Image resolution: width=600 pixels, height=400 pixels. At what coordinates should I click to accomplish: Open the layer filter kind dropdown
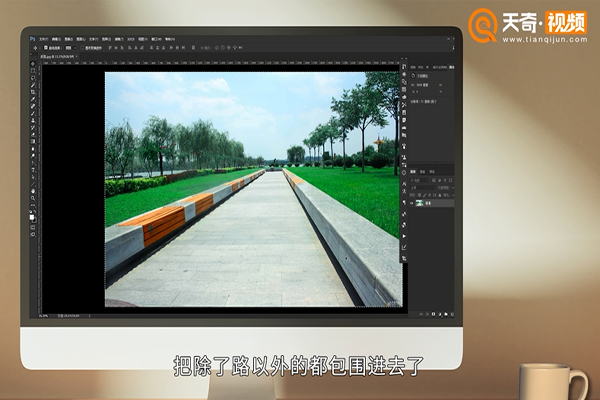click(x=419, y=180)
